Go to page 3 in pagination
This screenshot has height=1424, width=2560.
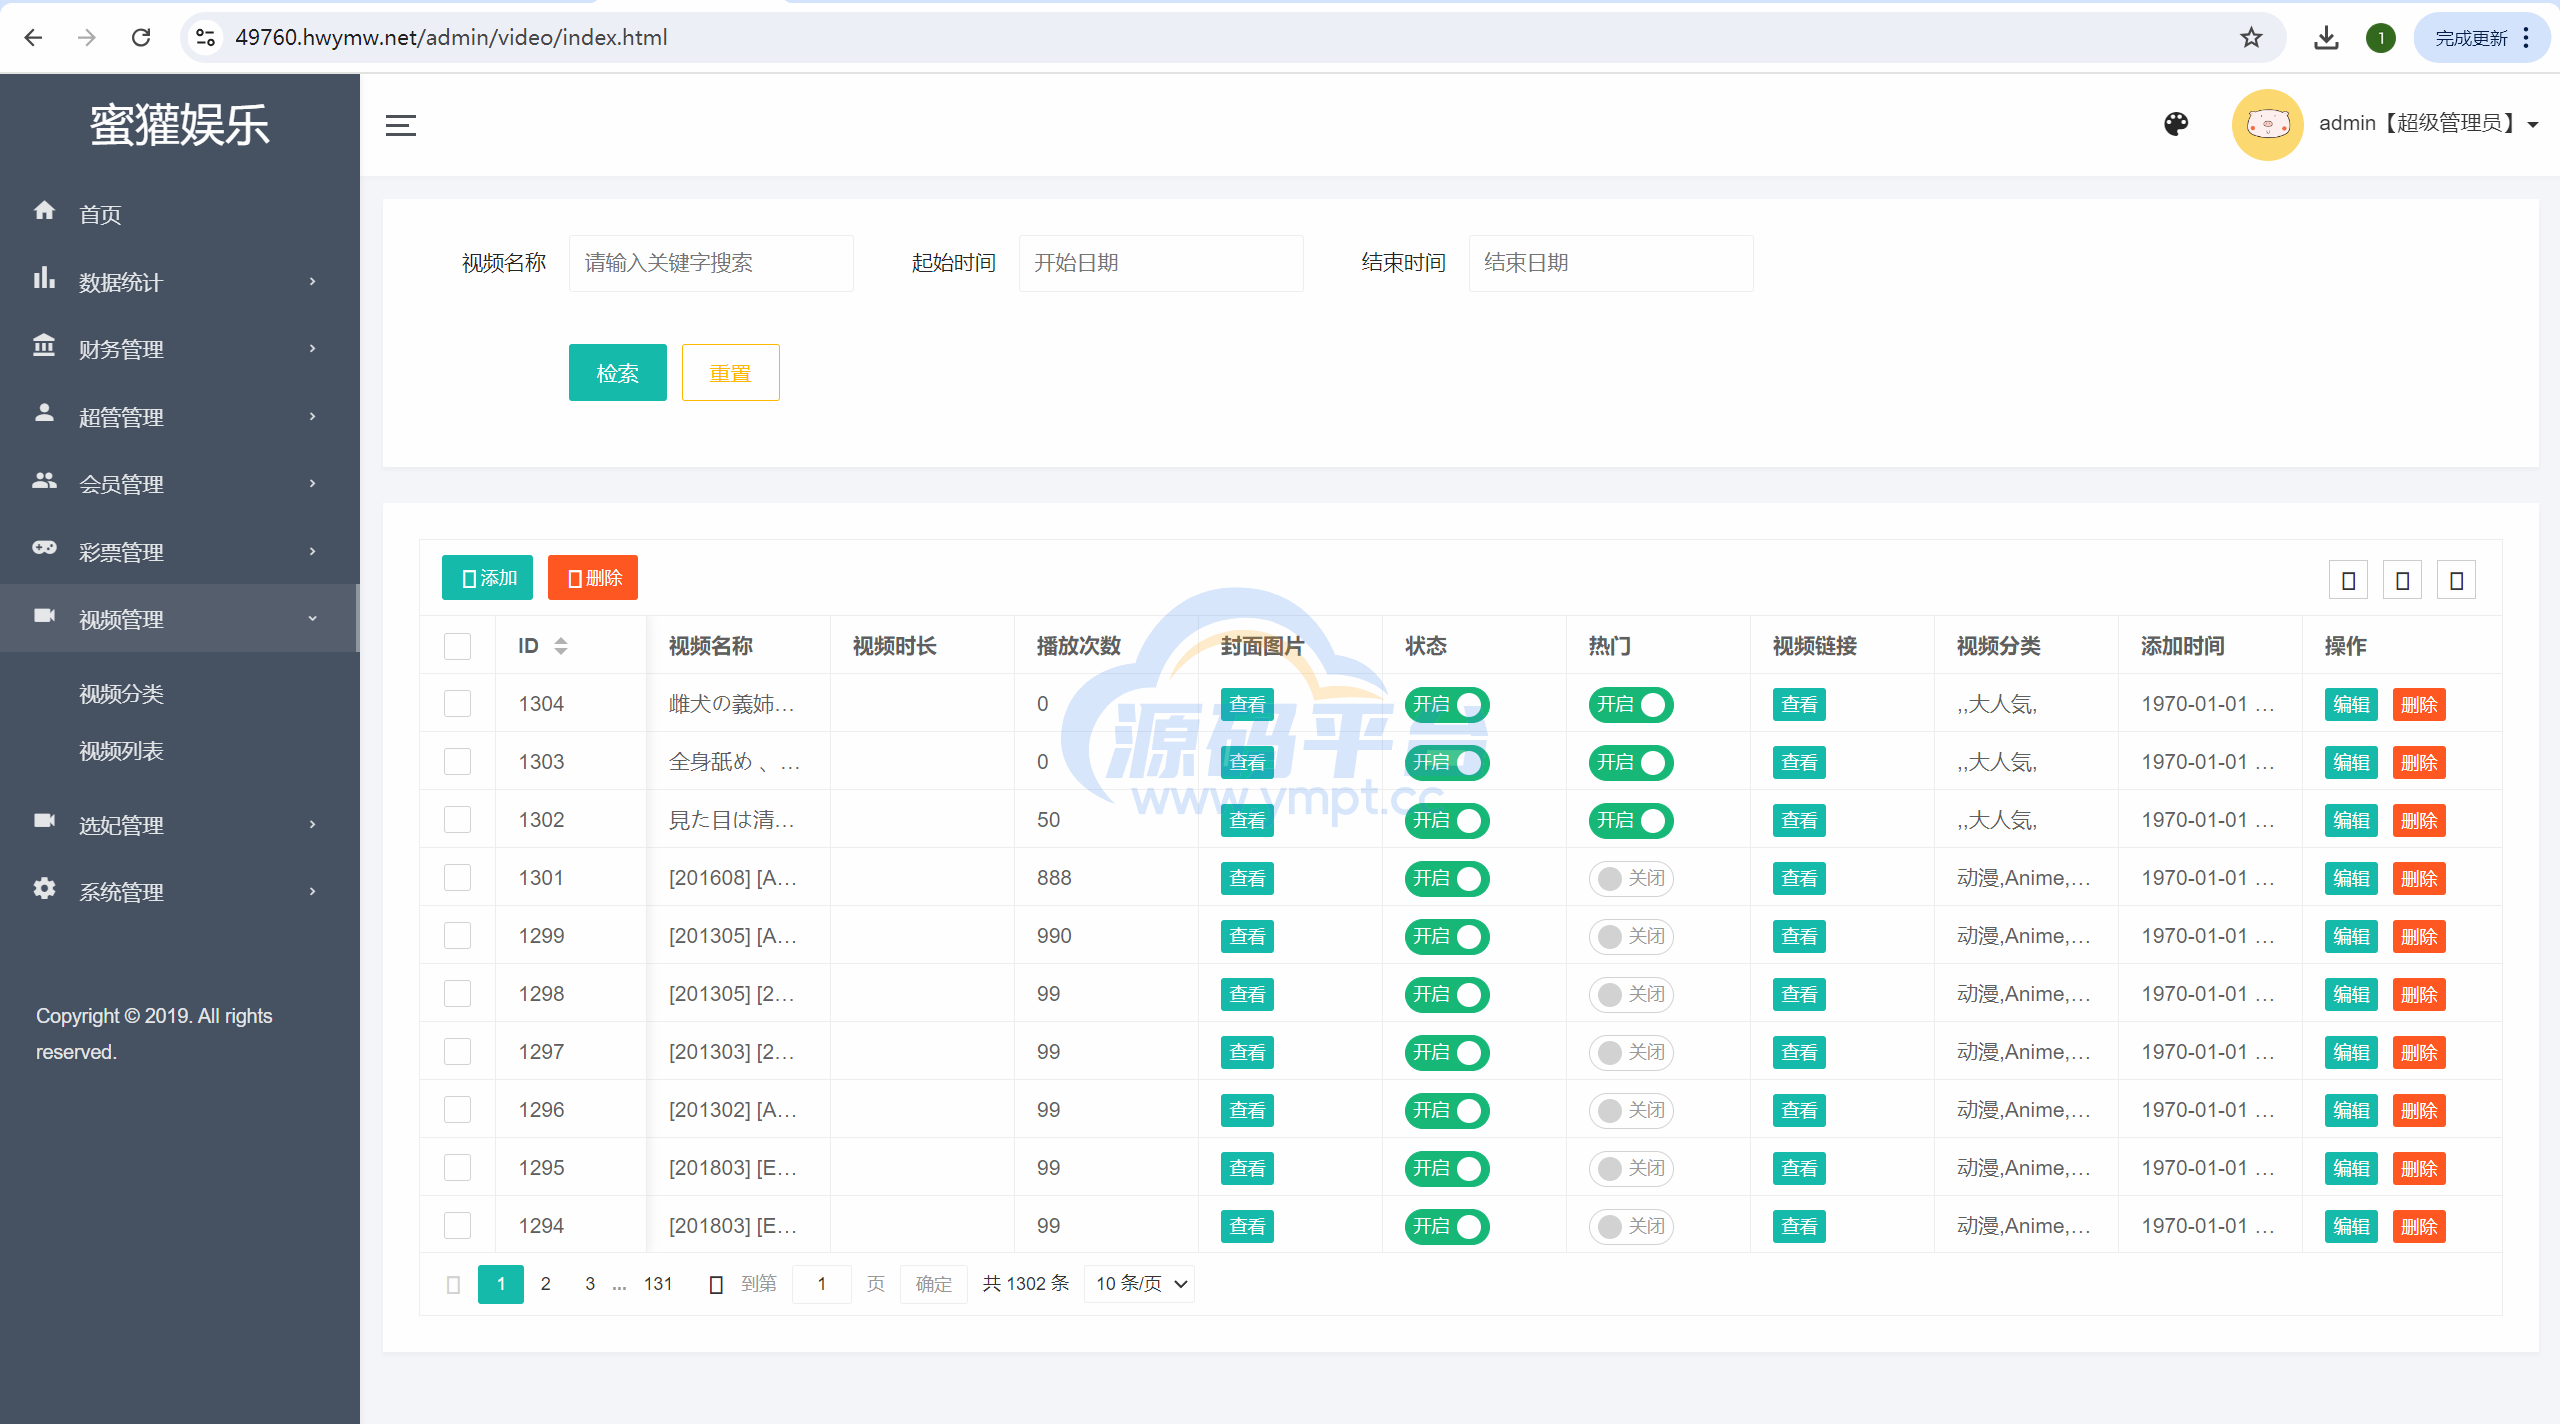[590, 1284]
